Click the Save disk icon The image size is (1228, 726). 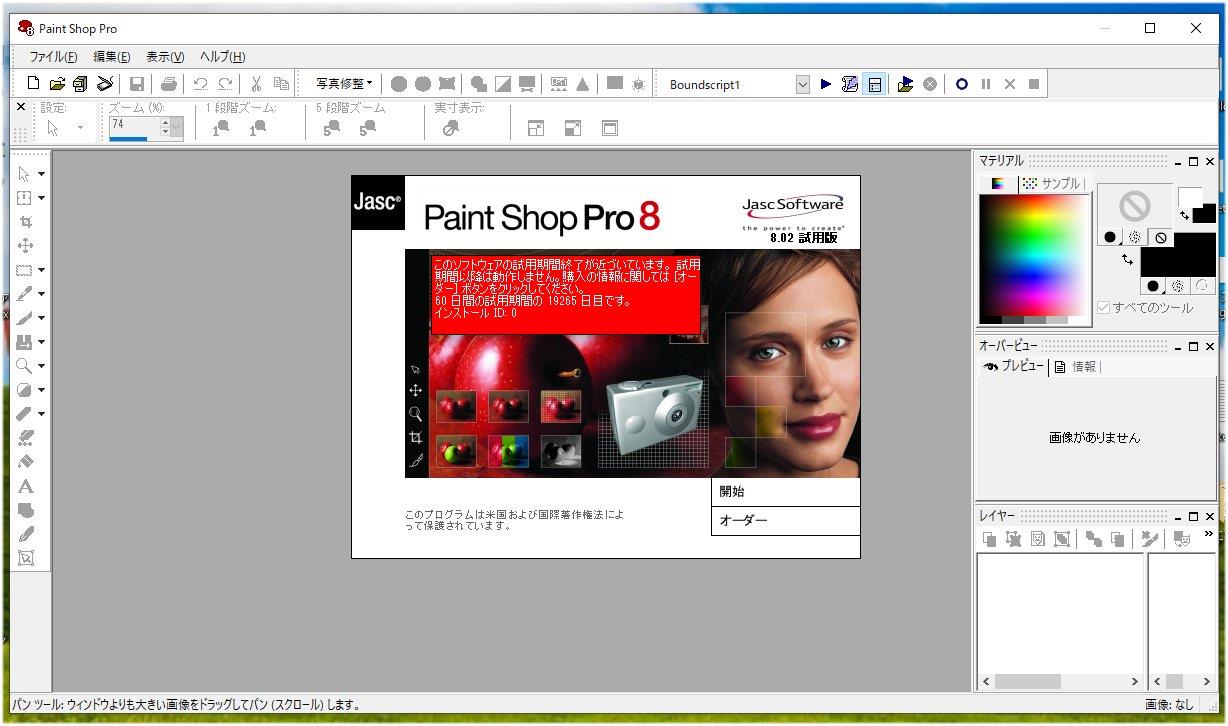click(x=137, y=84)
